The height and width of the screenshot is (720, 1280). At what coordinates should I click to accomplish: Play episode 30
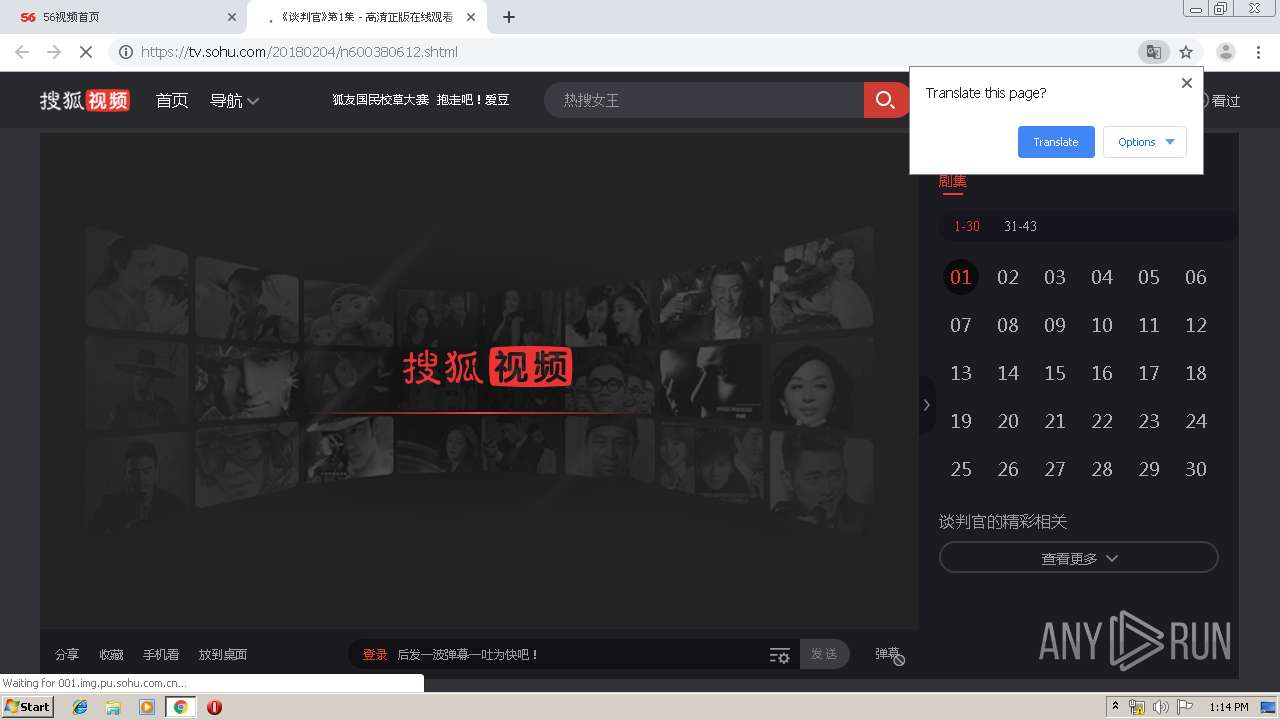(1196, 469)
